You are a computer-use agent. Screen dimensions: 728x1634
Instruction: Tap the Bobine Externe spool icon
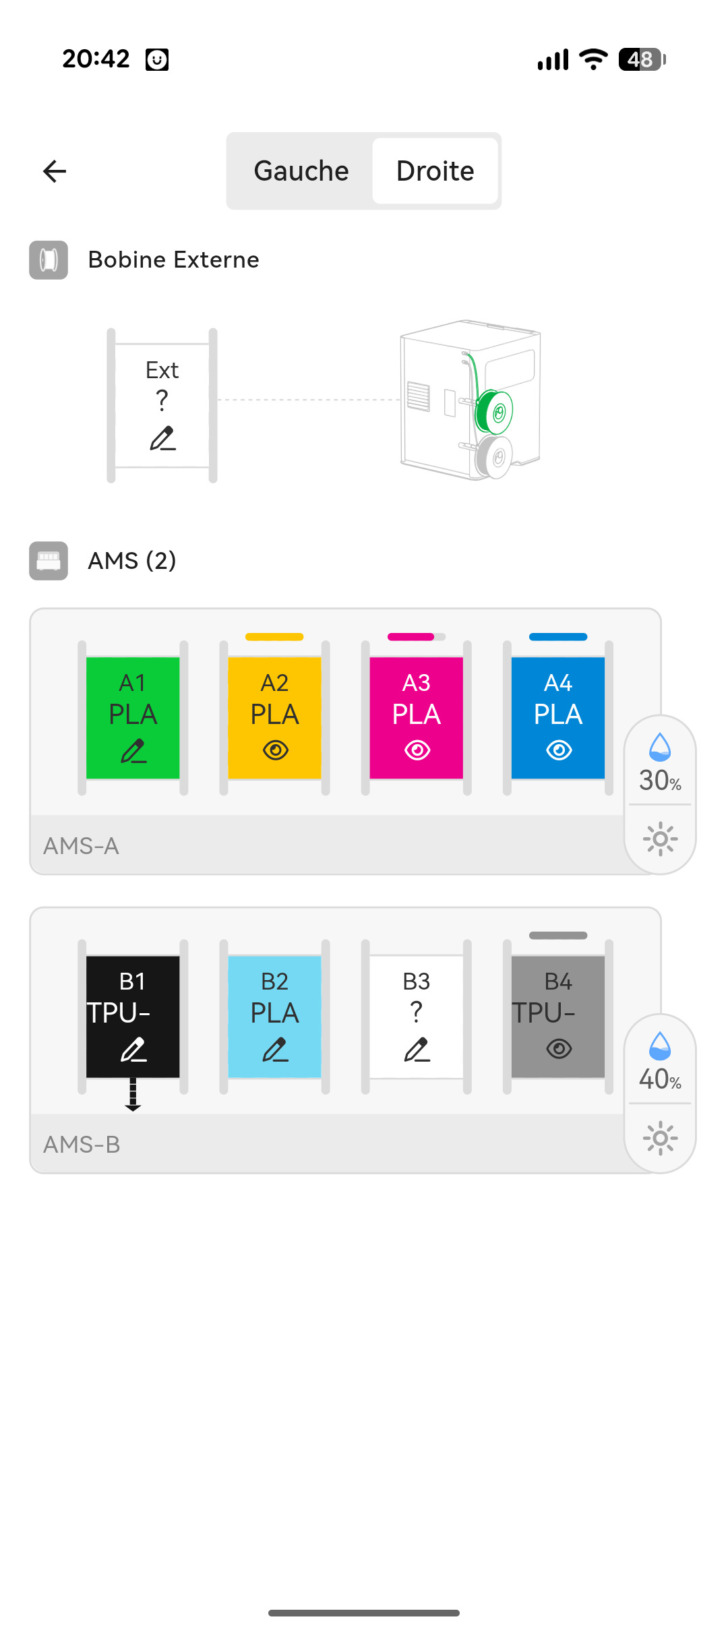point(49,260)
